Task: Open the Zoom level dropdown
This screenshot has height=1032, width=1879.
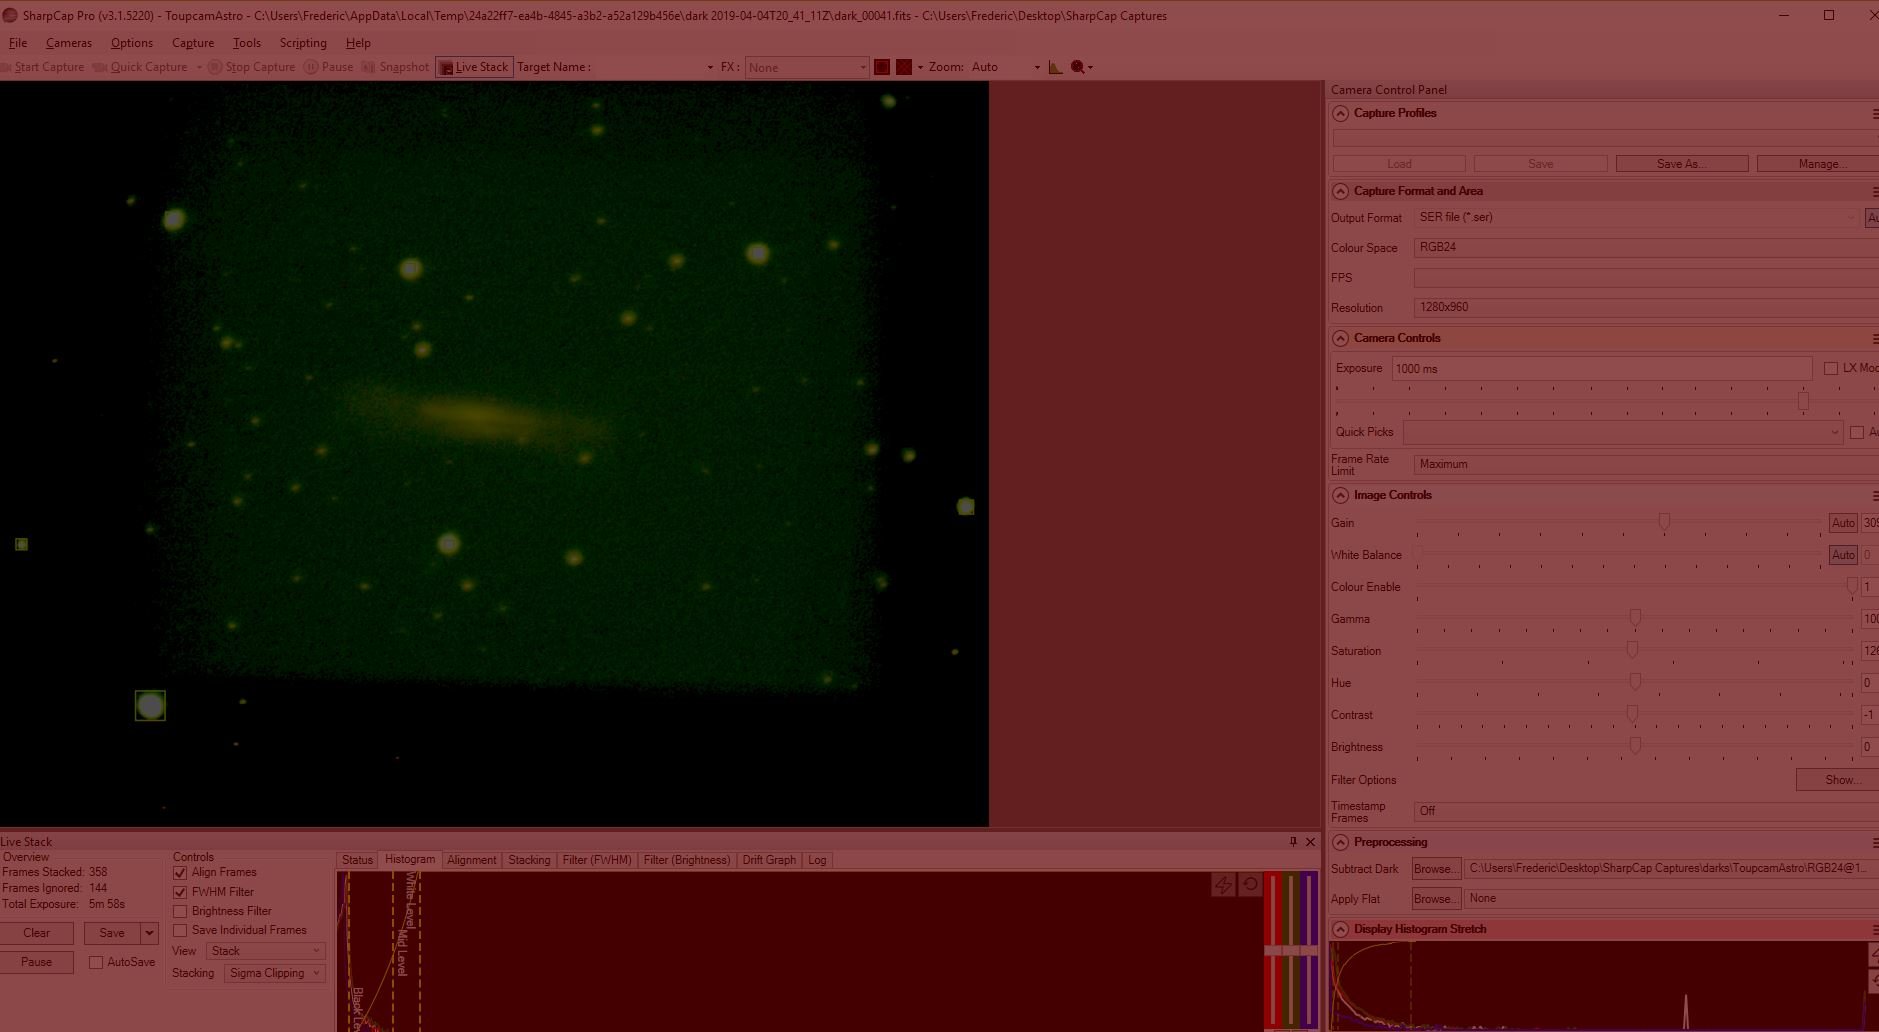Action: tap(1005, 67)
